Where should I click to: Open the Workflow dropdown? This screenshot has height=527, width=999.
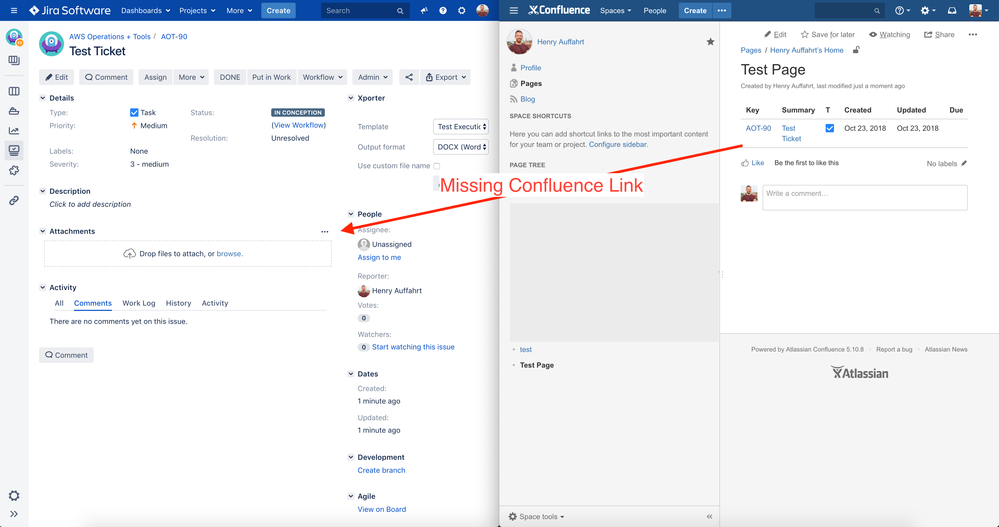point(322,77)
